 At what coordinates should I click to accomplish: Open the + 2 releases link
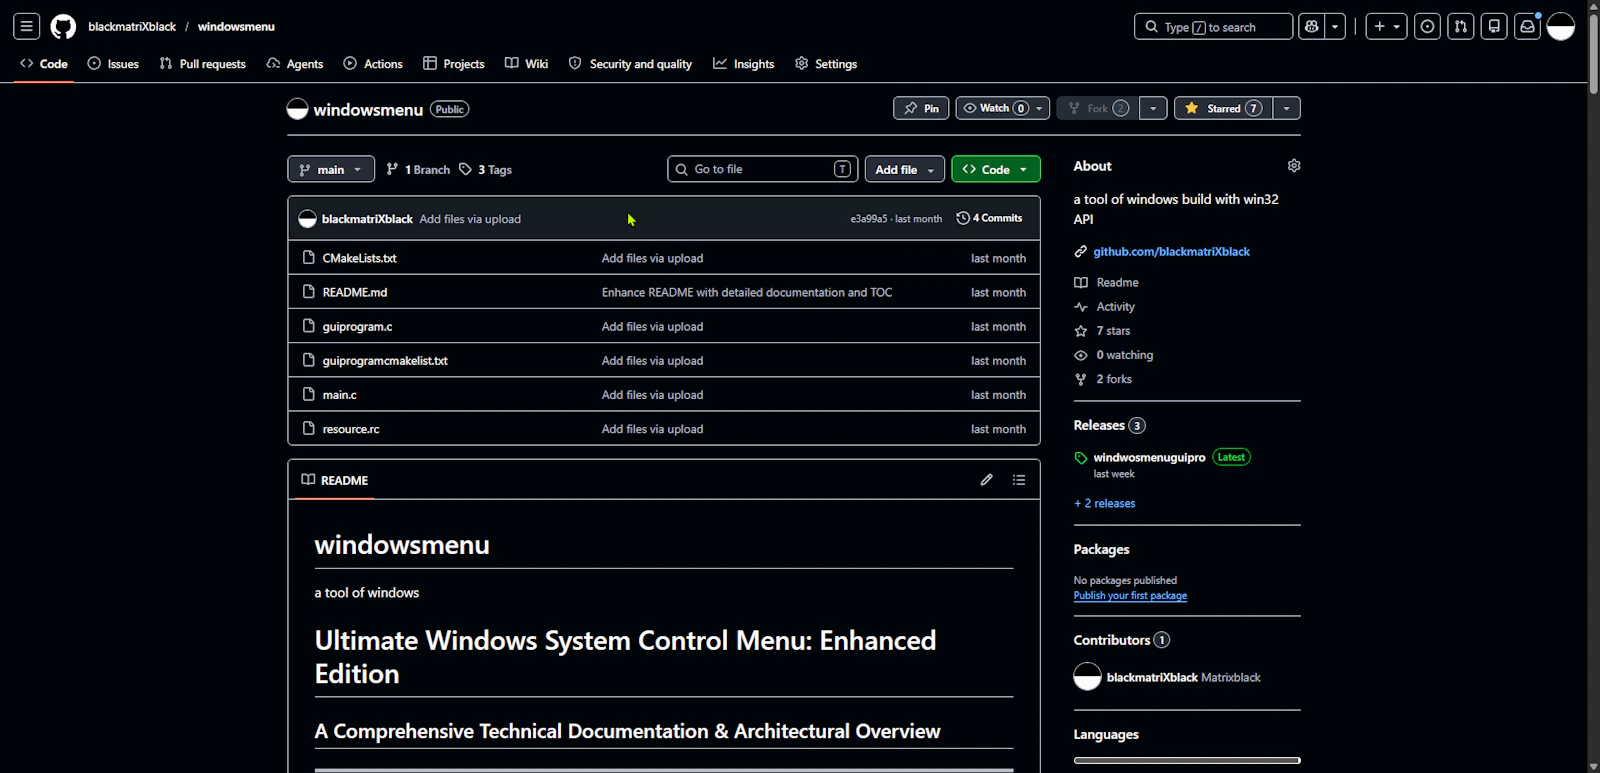click(1104, 504)
